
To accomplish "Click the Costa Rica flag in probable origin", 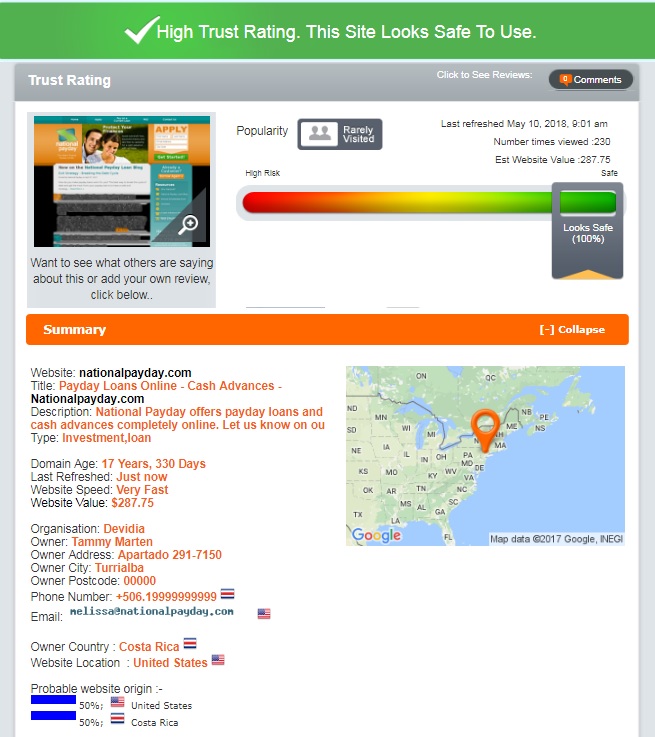I will click(117, 719).
